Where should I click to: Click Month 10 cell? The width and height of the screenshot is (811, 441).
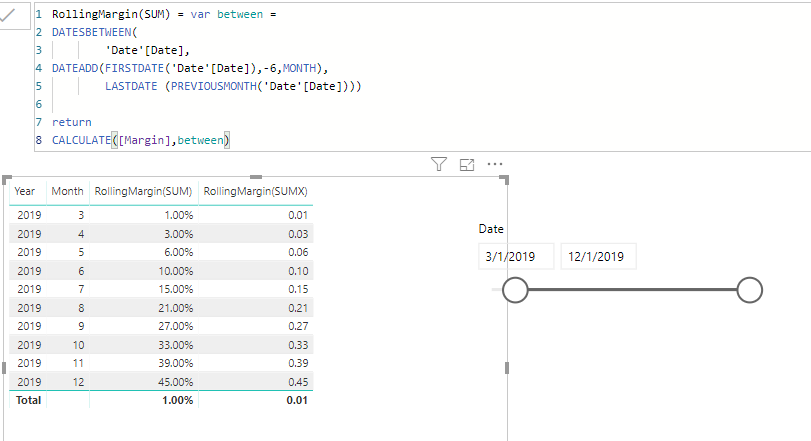coord(78,345)
